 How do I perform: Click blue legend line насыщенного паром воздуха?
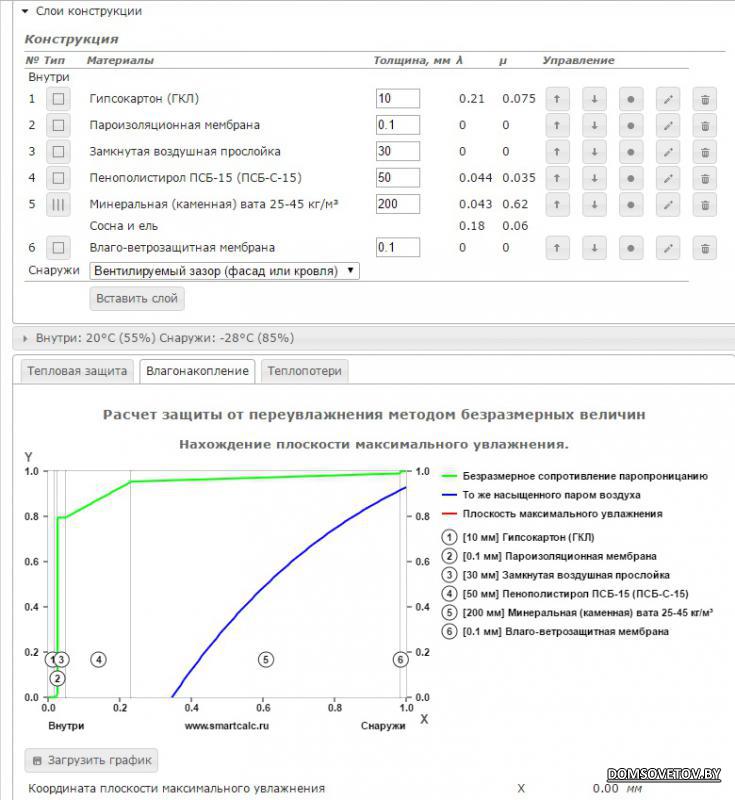click(449, 495)
